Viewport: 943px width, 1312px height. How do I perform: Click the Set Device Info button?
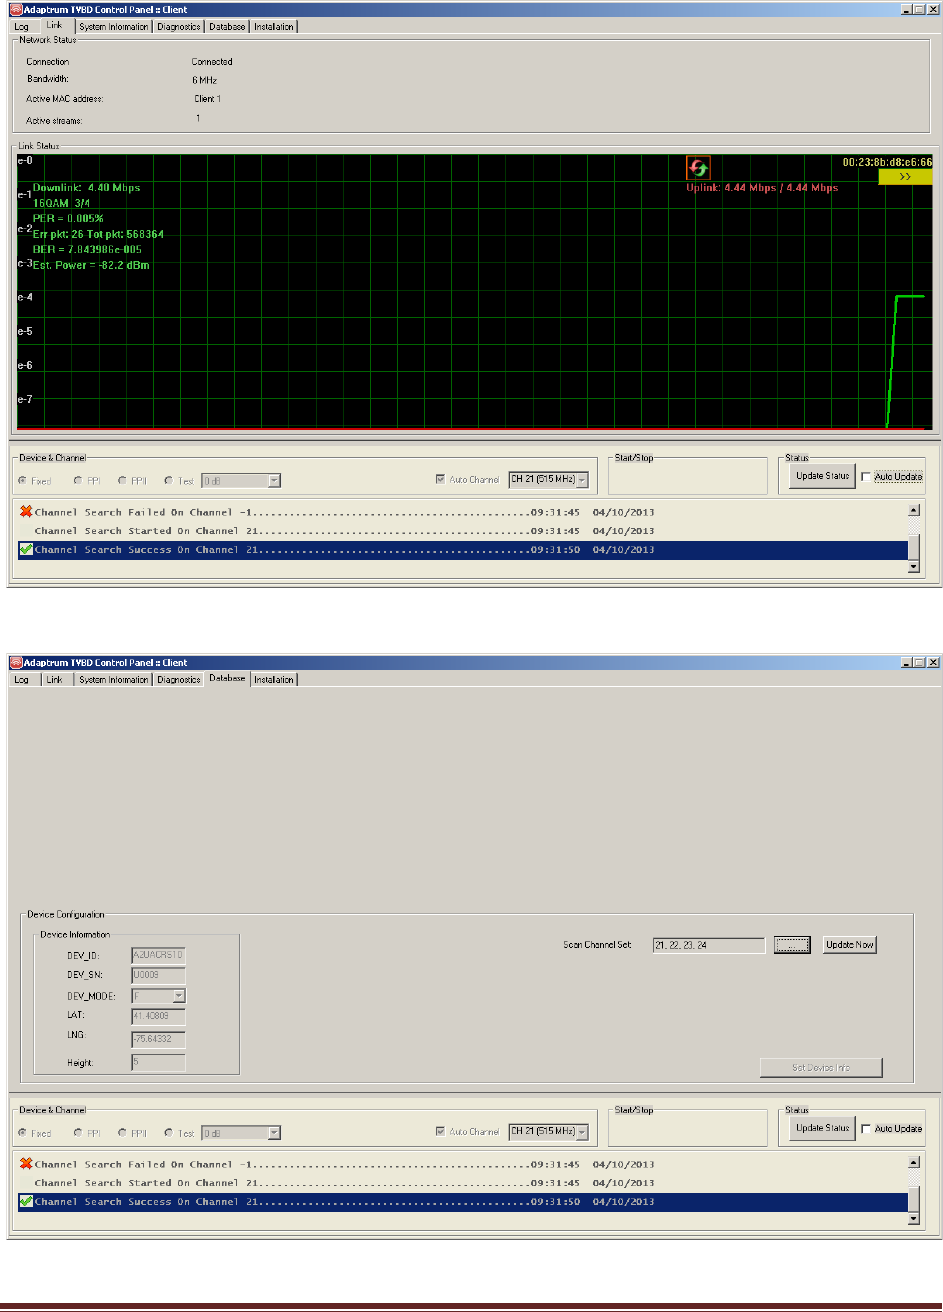click(x=821, y=1067)
